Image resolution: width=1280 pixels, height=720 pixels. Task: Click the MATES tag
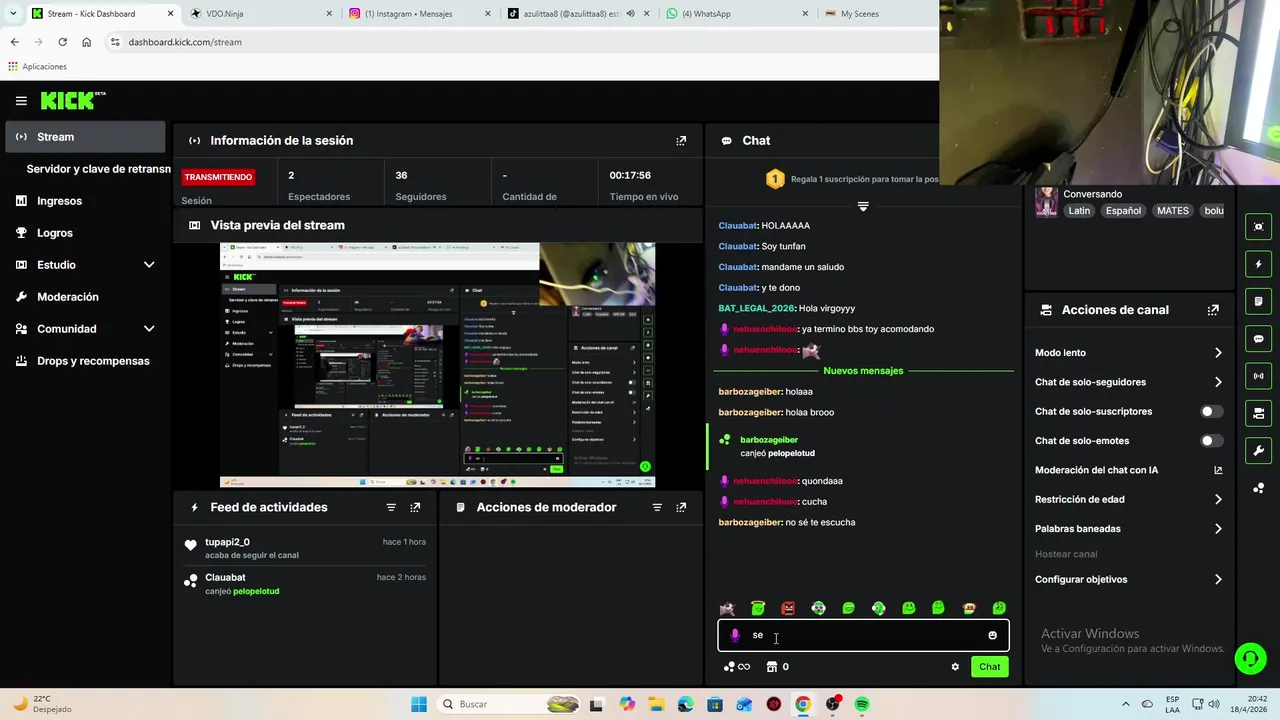1172,211
